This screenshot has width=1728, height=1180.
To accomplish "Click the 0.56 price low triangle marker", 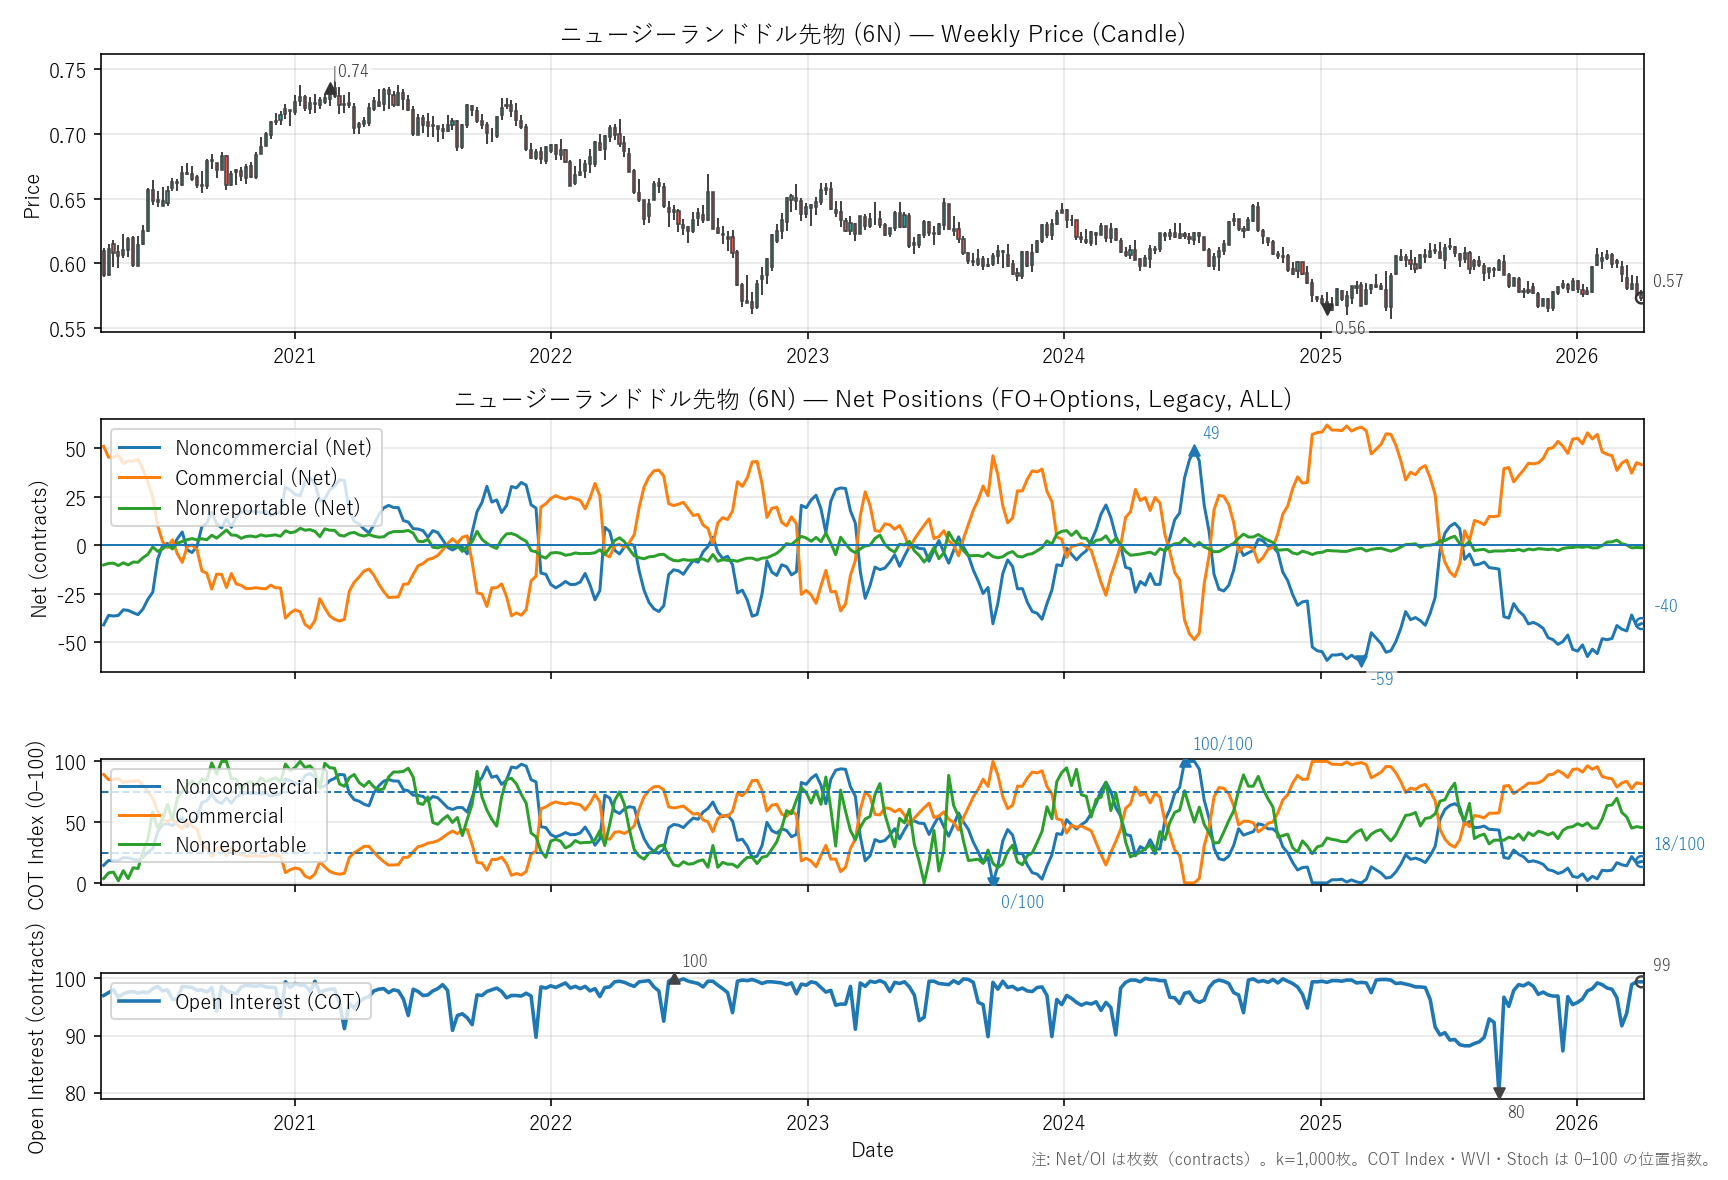I will 1327,309.
